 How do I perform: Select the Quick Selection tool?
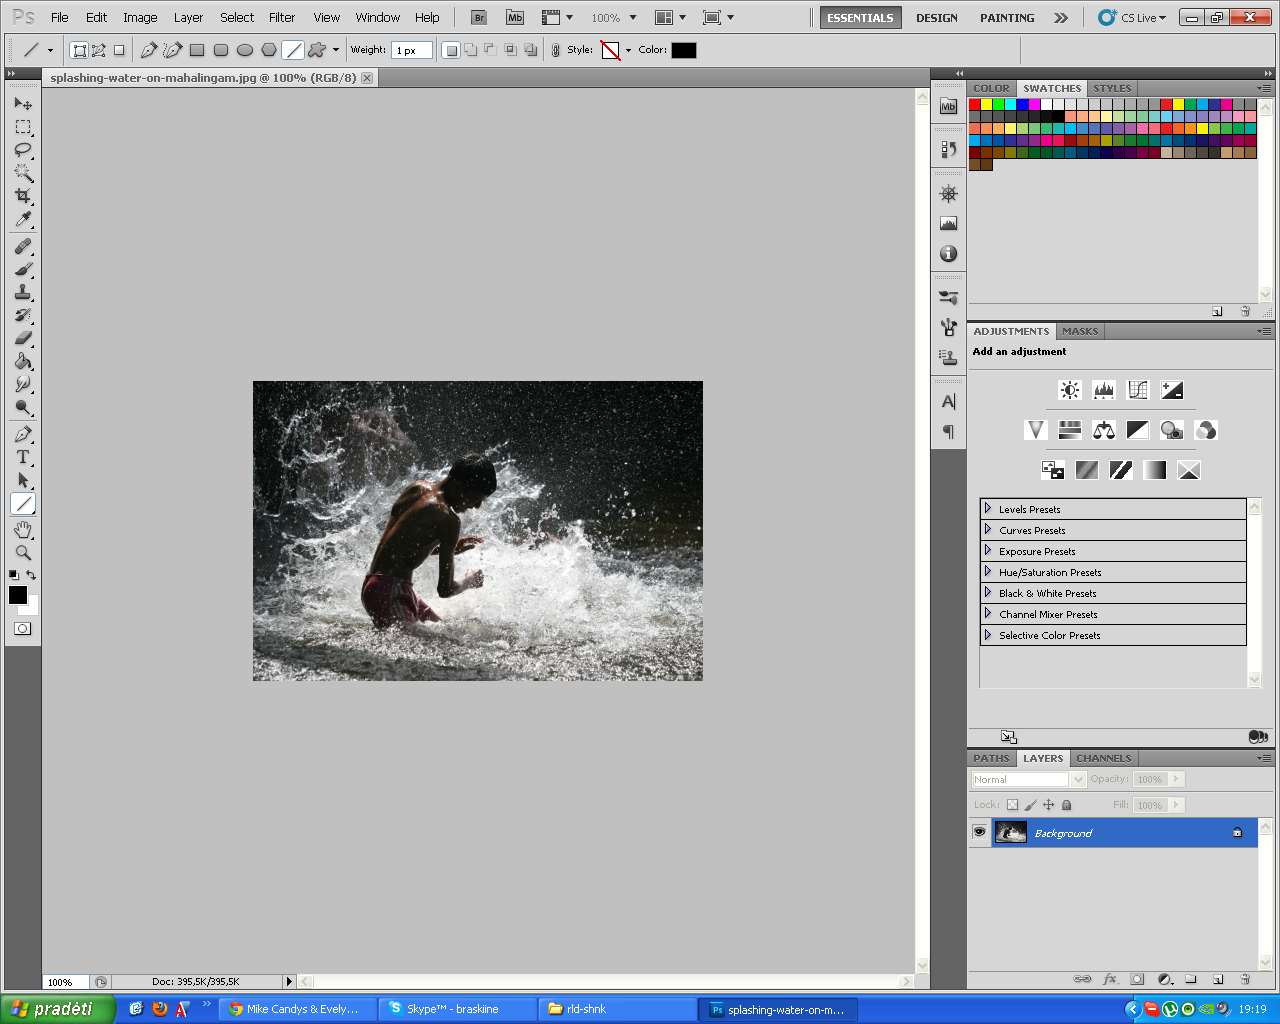pyautogui.click(x=23, y=173)
